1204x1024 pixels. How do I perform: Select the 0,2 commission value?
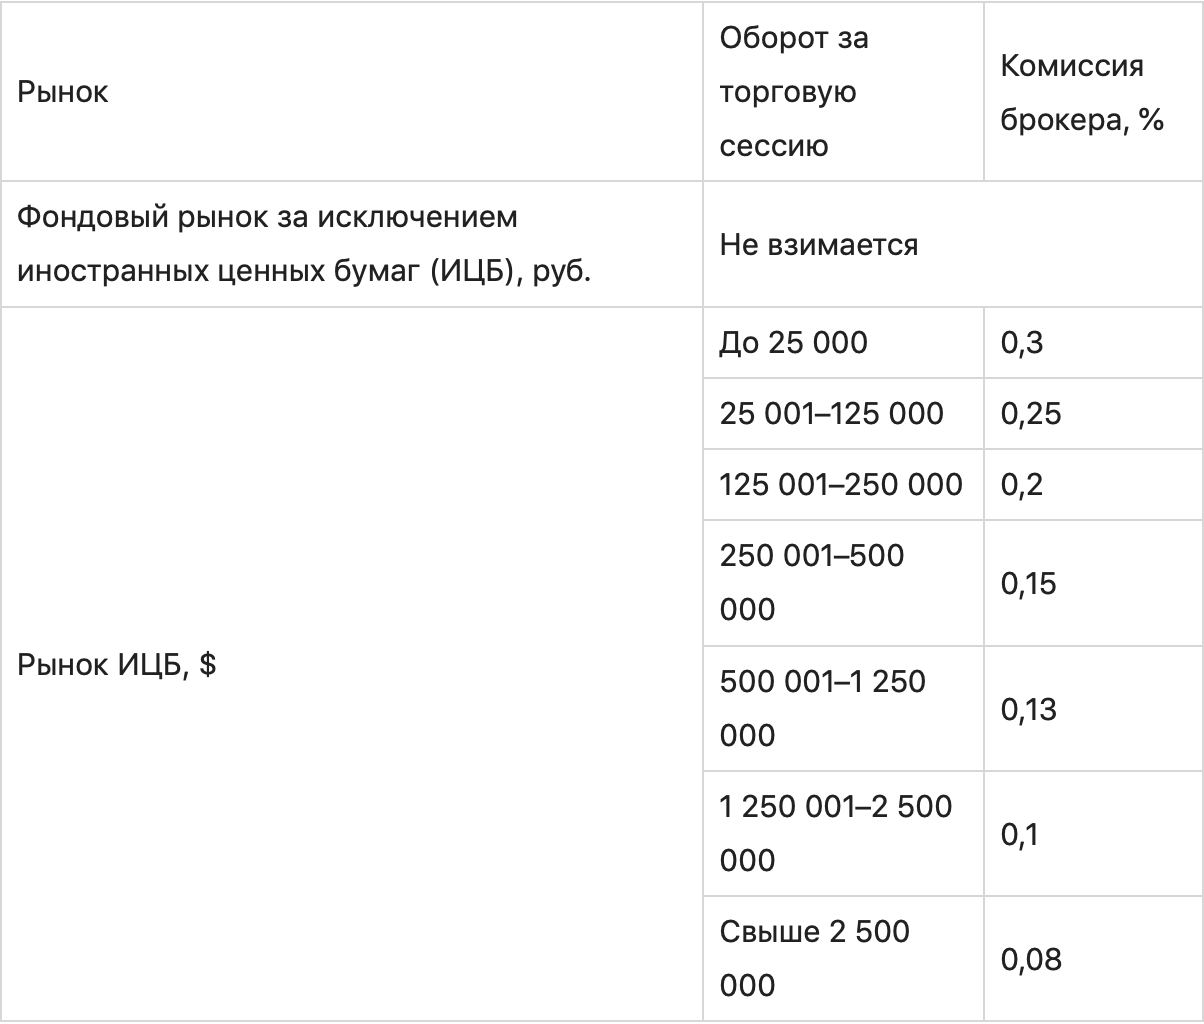[x=1021, y=484]
